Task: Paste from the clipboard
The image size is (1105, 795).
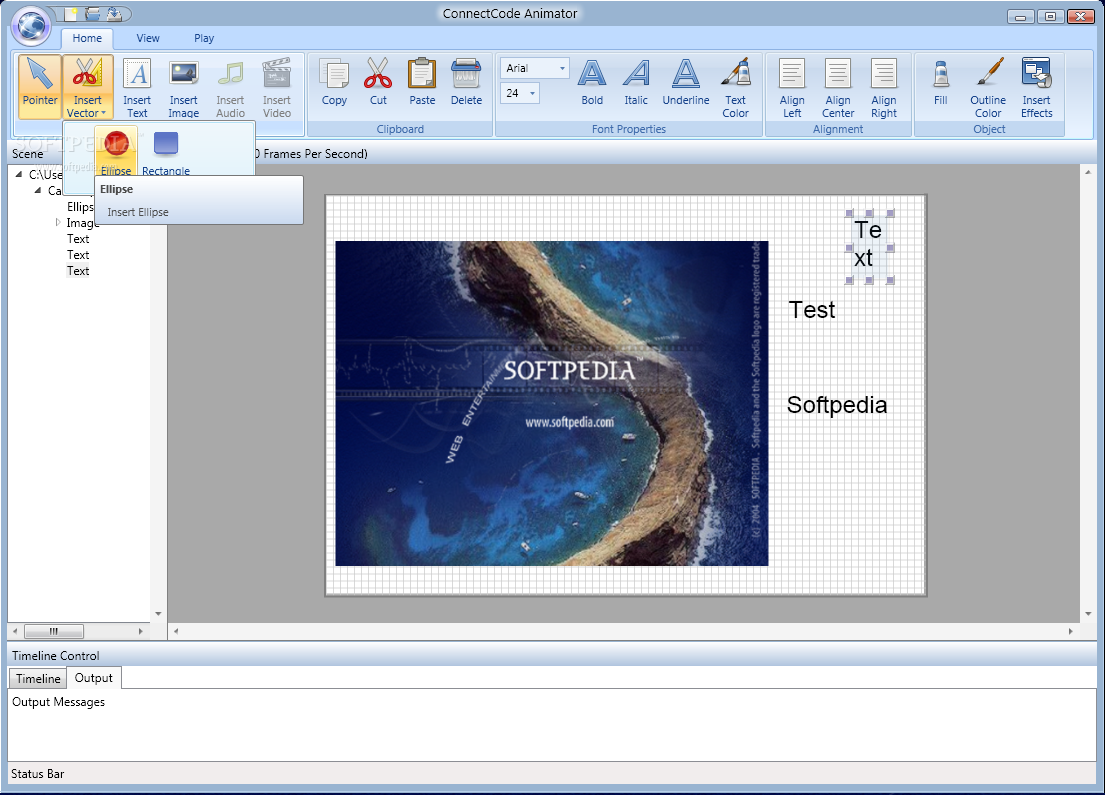Action: click(422, 82)
